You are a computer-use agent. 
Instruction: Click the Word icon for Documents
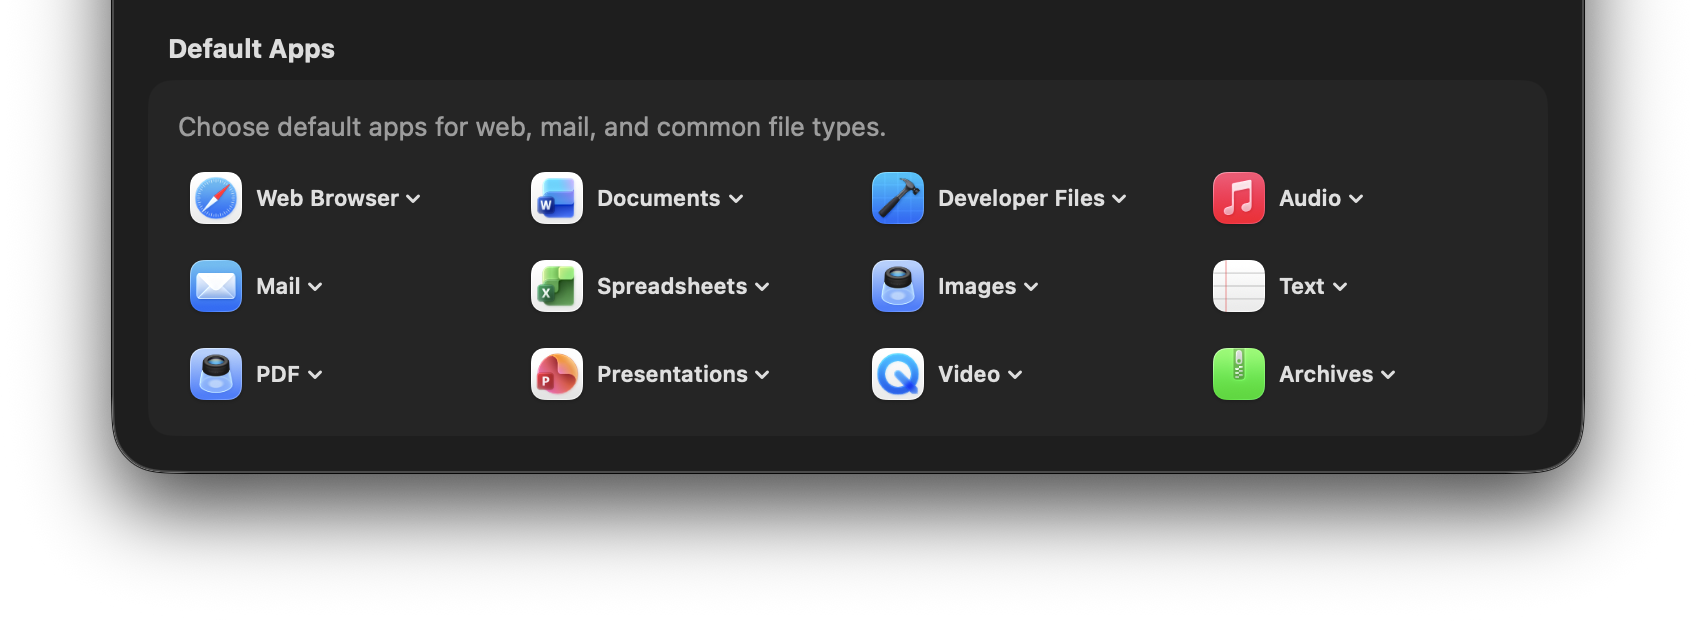point(557,198)
